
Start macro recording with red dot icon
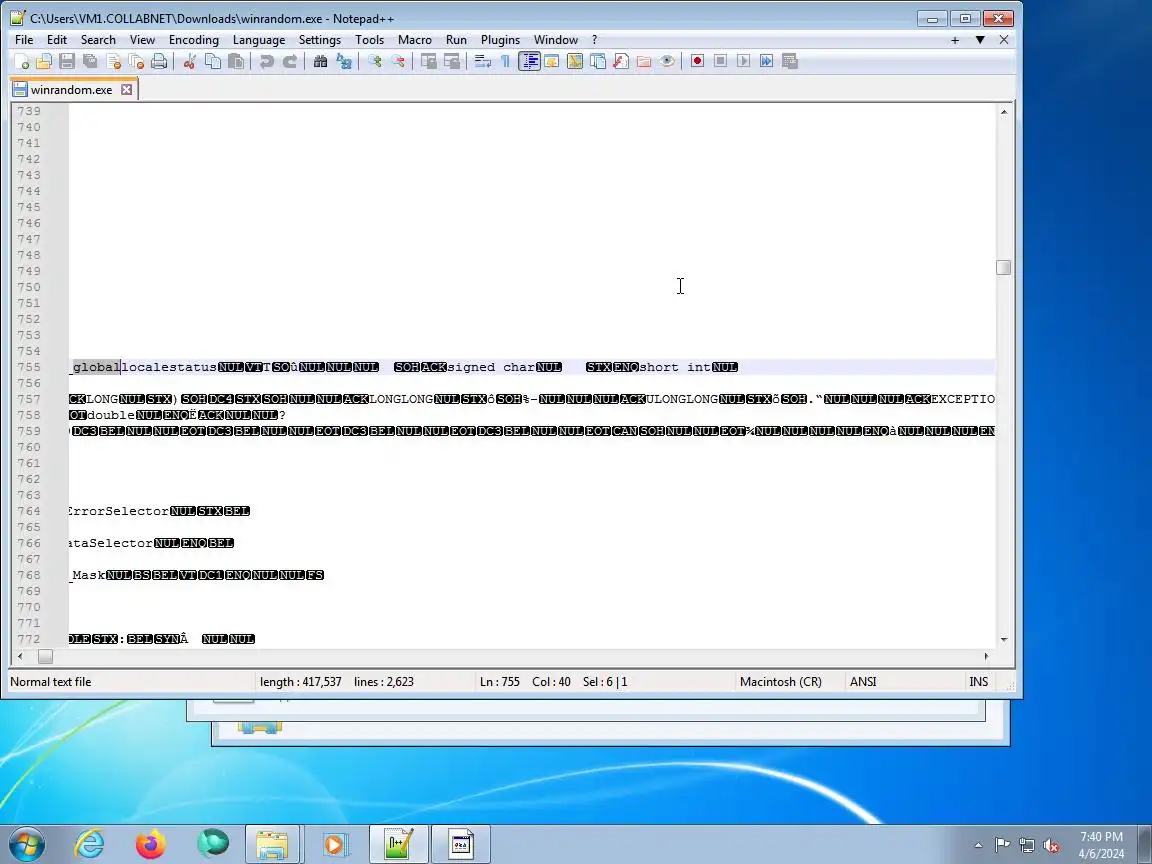click(697, 61)
